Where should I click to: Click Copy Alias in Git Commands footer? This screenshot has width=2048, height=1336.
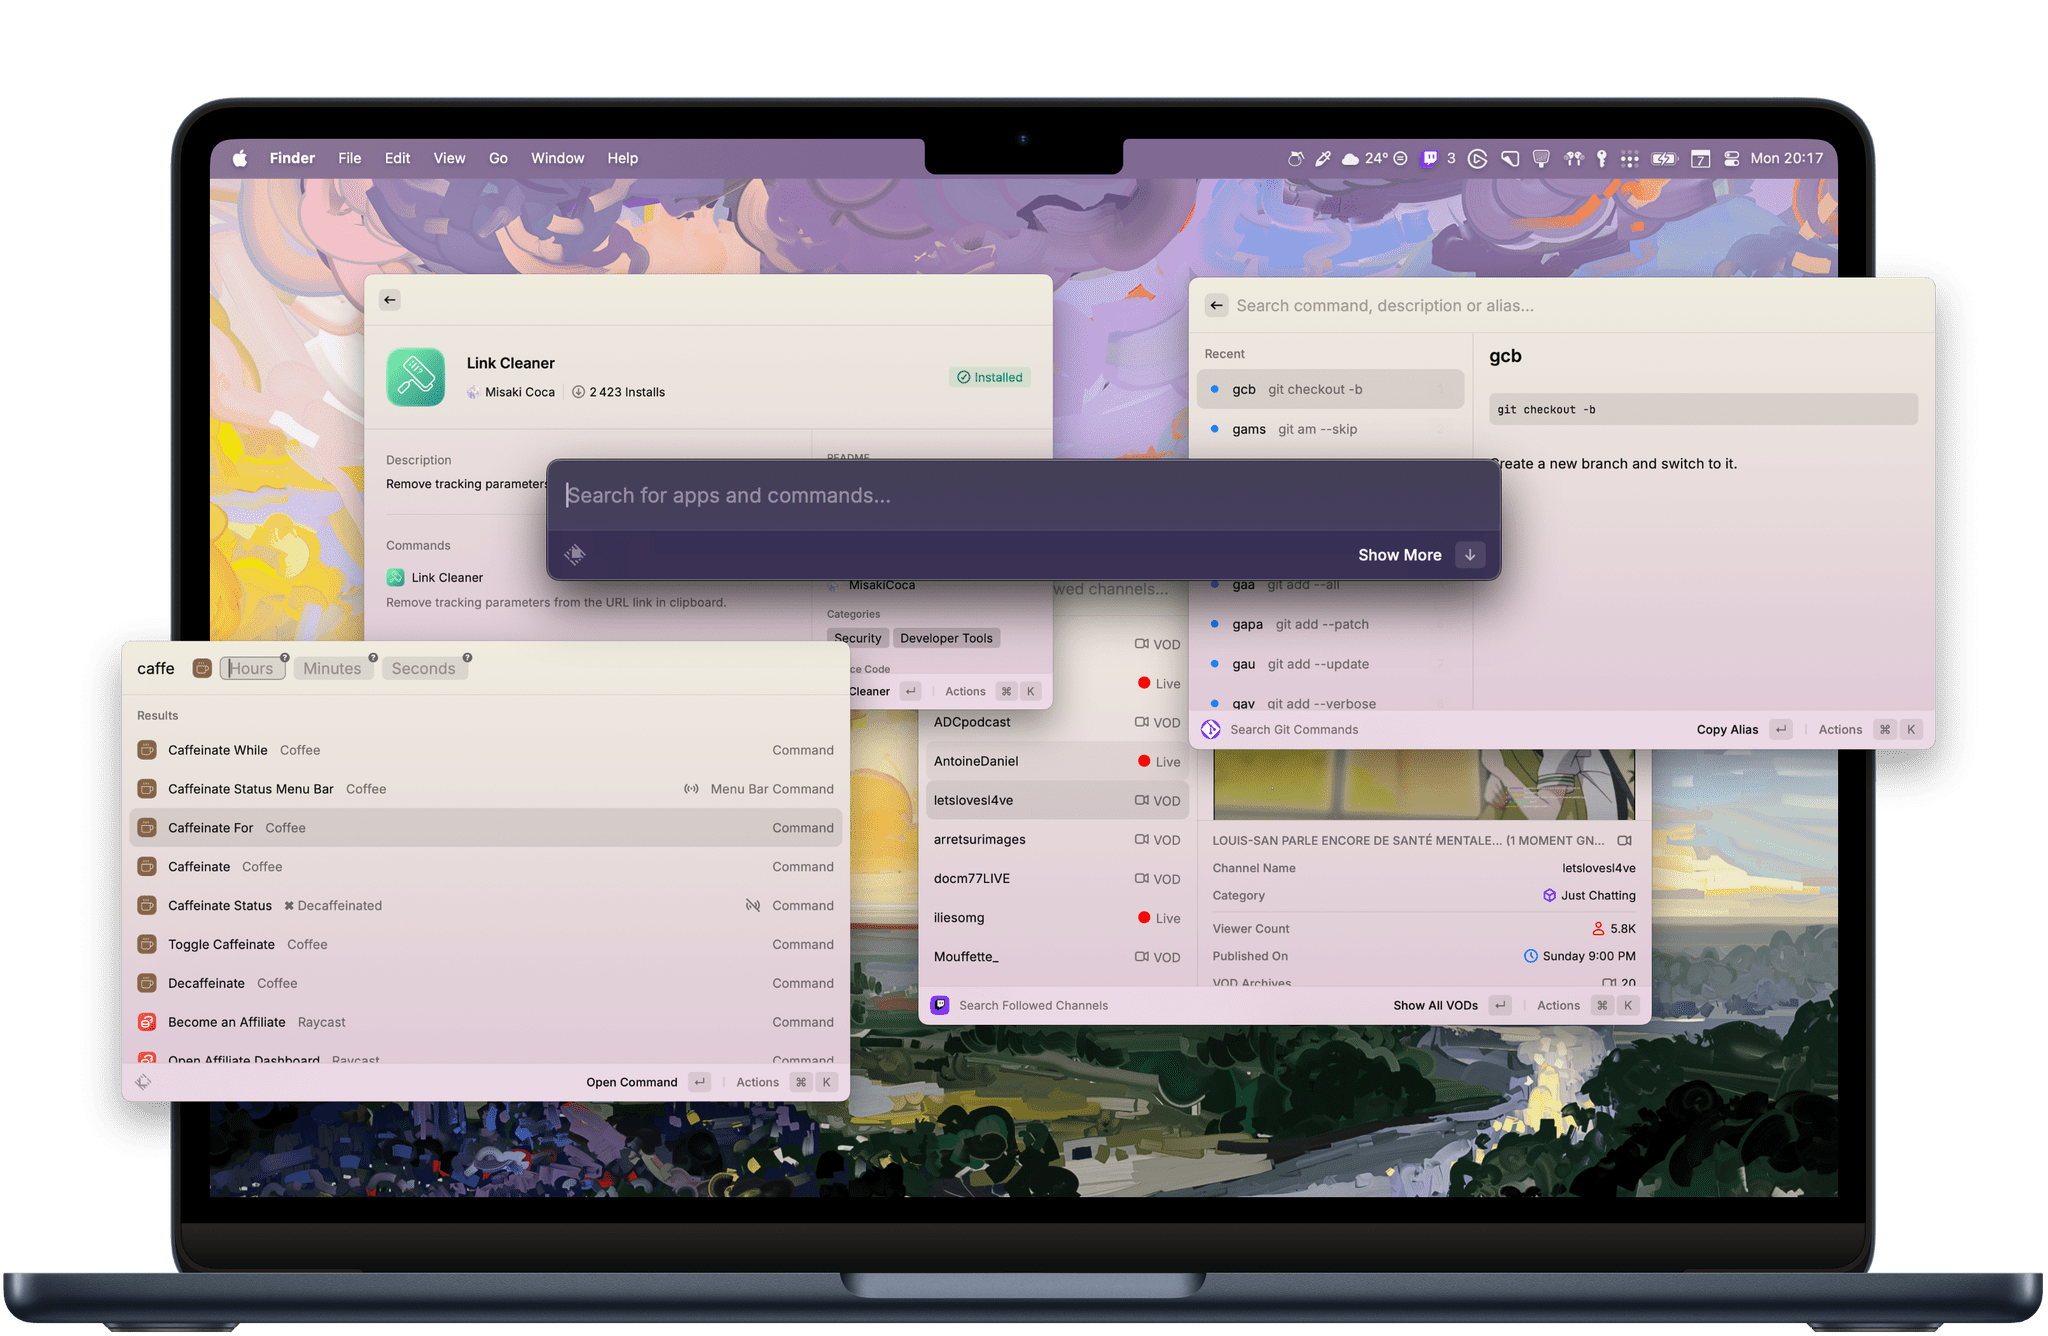click(1727, 729)
